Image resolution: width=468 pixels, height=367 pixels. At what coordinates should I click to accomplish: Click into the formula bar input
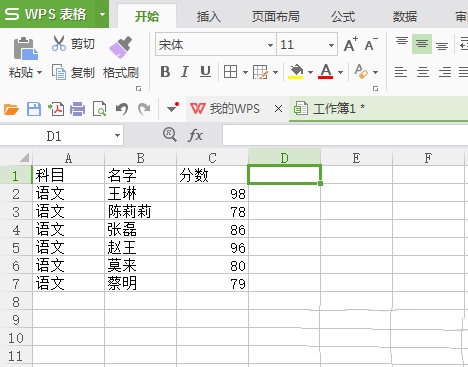pyautogui.click(x=345, y=135)
